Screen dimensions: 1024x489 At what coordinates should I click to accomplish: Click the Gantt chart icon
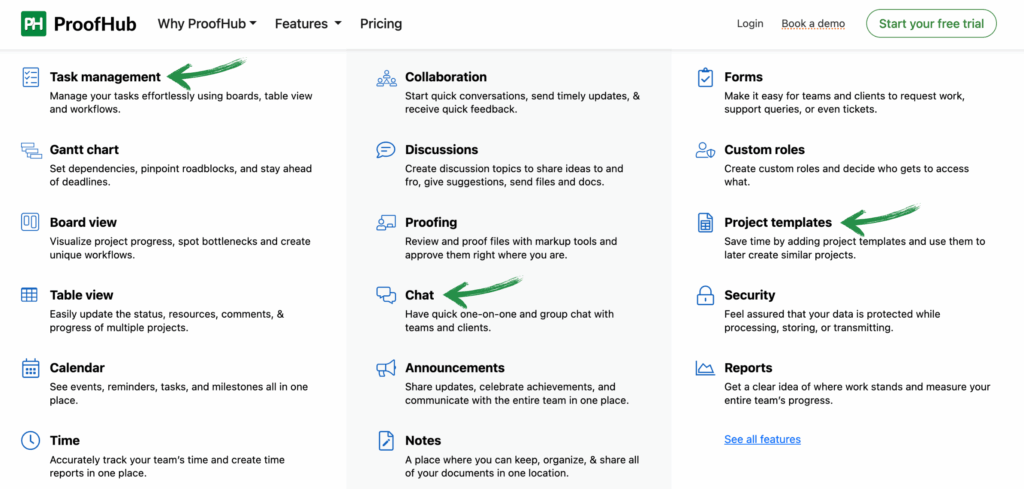pyautogui.click(x=30, y=150)
